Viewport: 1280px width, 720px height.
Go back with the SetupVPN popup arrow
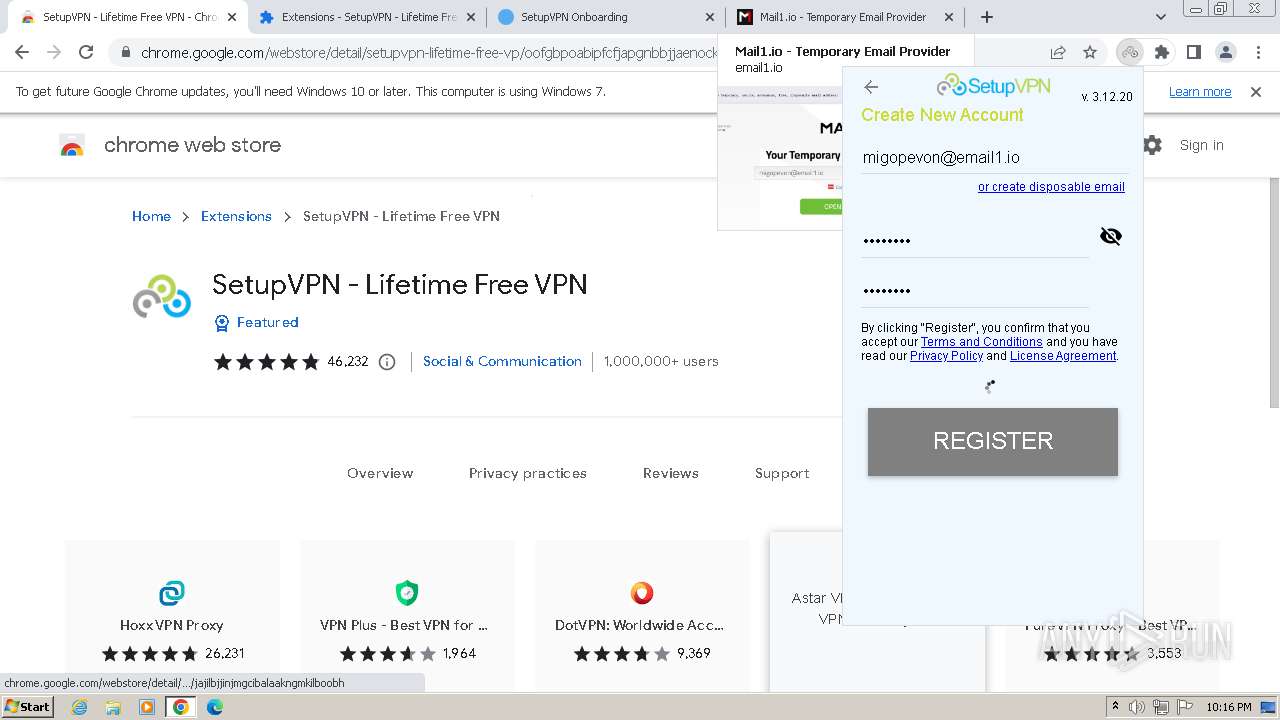871,87
